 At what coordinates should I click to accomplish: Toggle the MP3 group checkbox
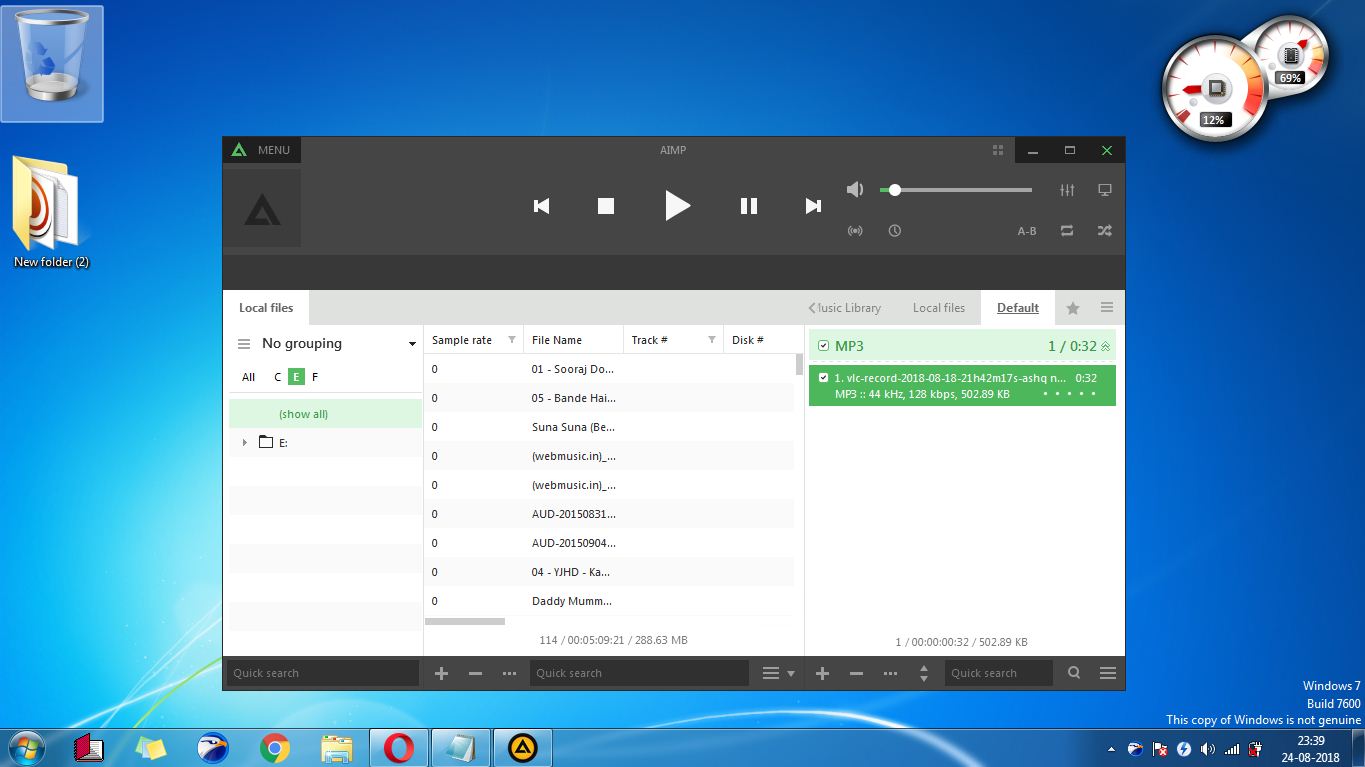click(823, 346)
